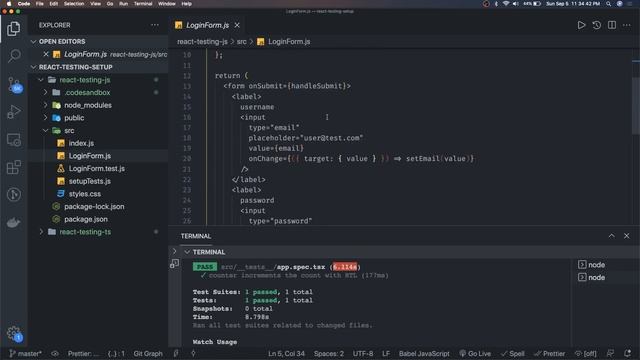This screenshot has width=640, height=360.
Task: Open macOS Spotlight search icon
Action: pyautogui.click(x=608, y=4)
